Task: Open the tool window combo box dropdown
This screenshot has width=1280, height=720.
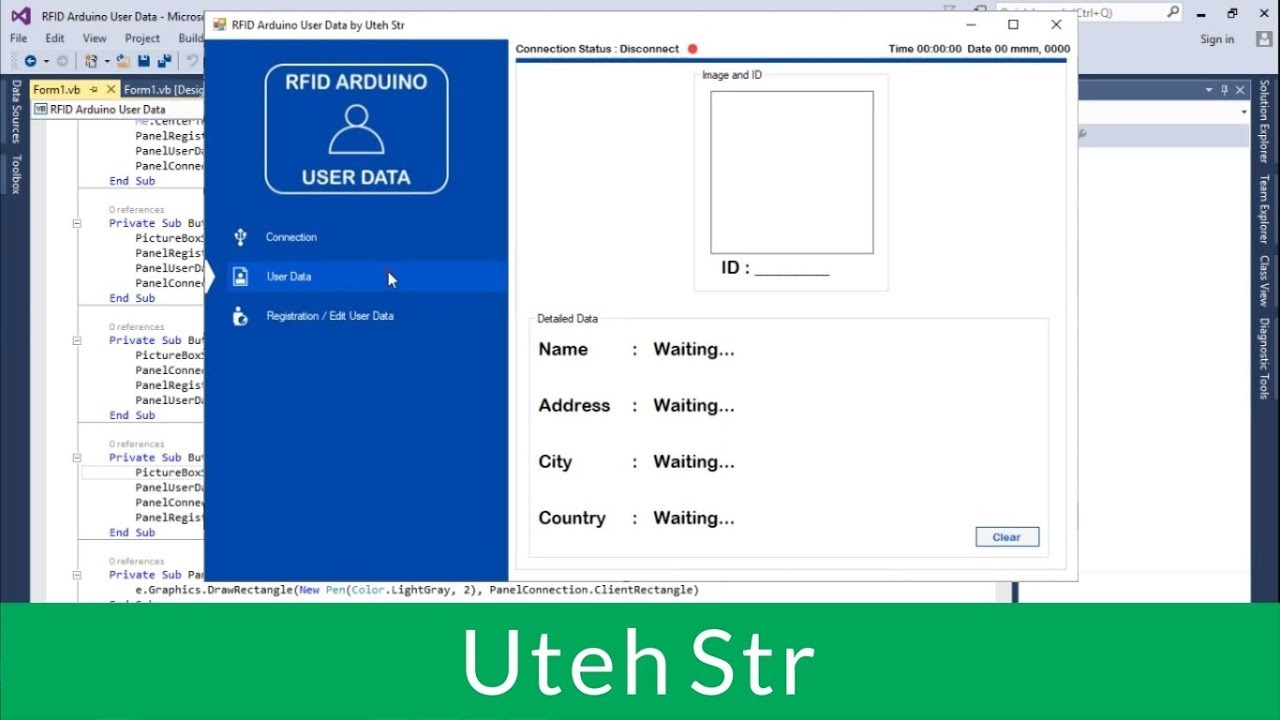Action: click(x=1244, y=112)
